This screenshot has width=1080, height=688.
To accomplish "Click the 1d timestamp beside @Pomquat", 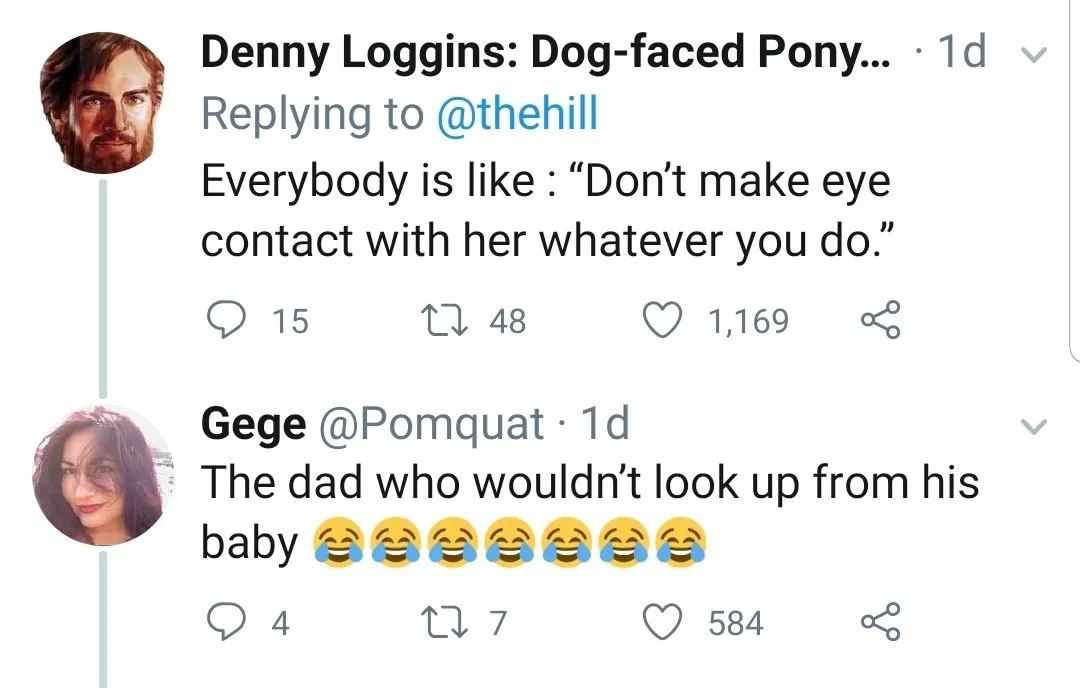I will tap(604, 425).
